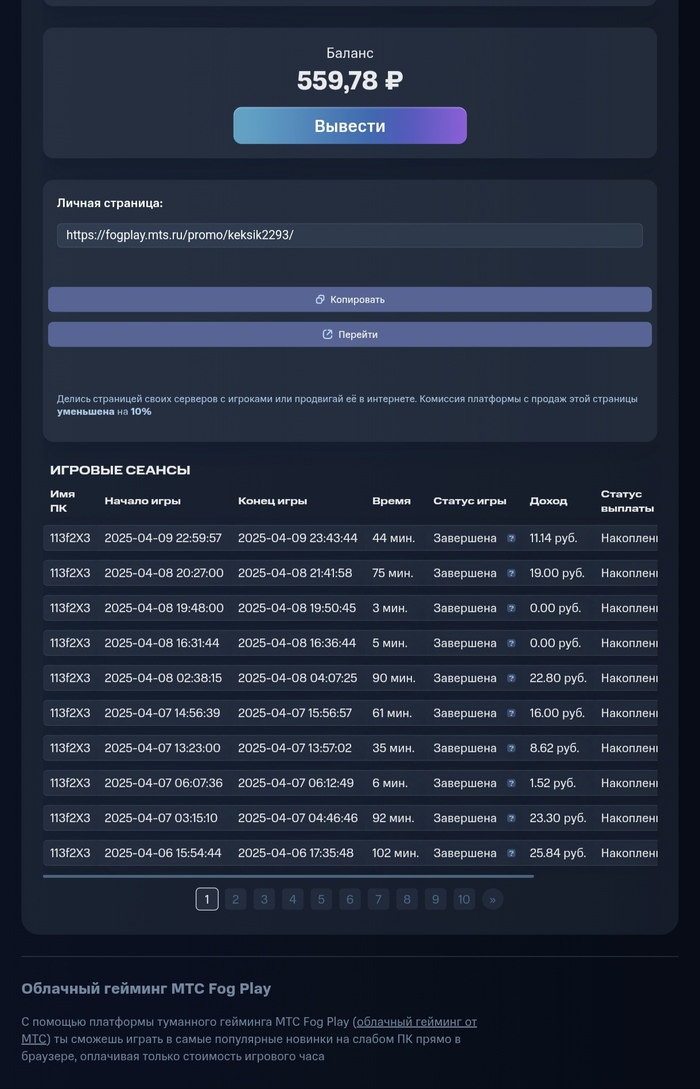Viewport: 700px width, 1089px height.
Task: Click status help icon for 61 мин. session
Action: (511, 713)
